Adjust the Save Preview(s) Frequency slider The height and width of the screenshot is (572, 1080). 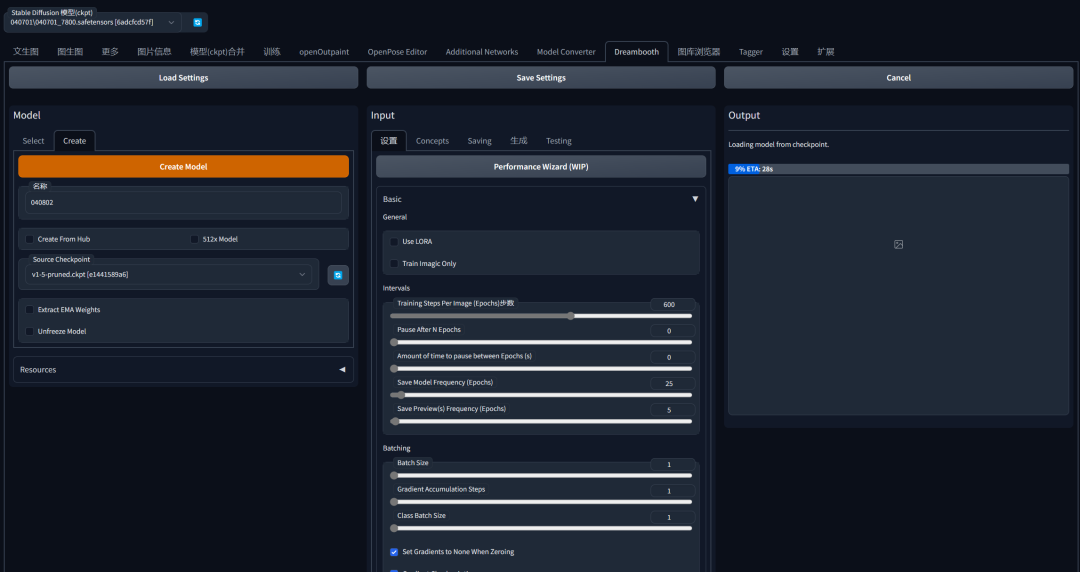click(x=541, y=422)
